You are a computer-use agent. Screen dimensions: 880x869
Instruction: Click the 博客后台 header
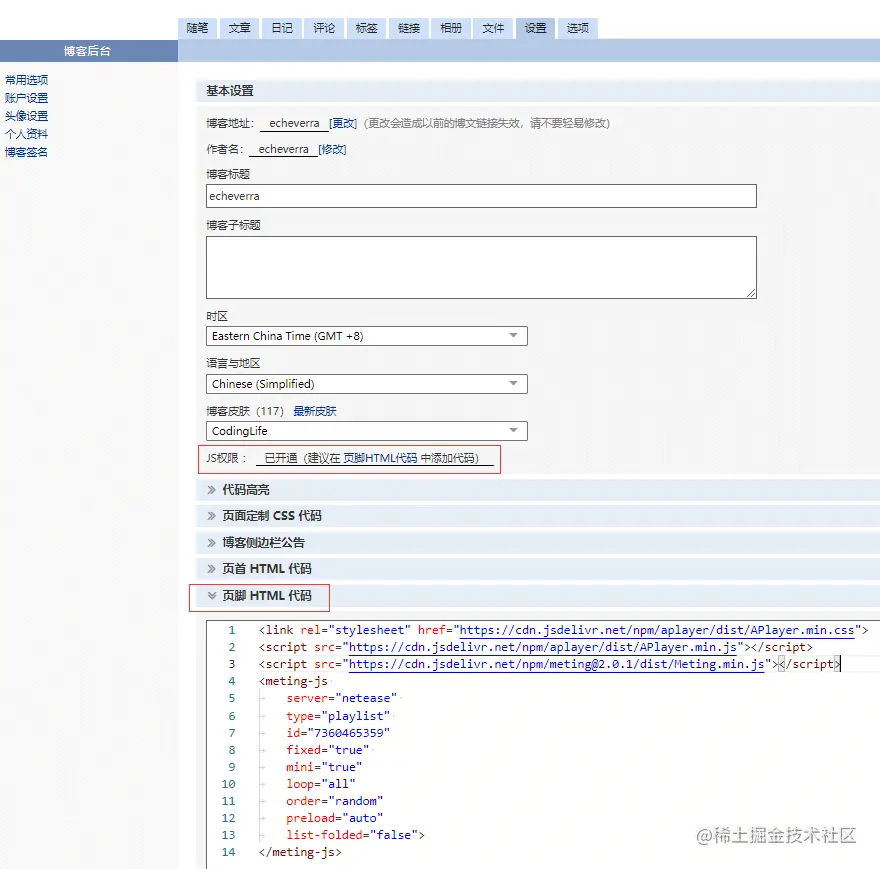click(88, 51)
